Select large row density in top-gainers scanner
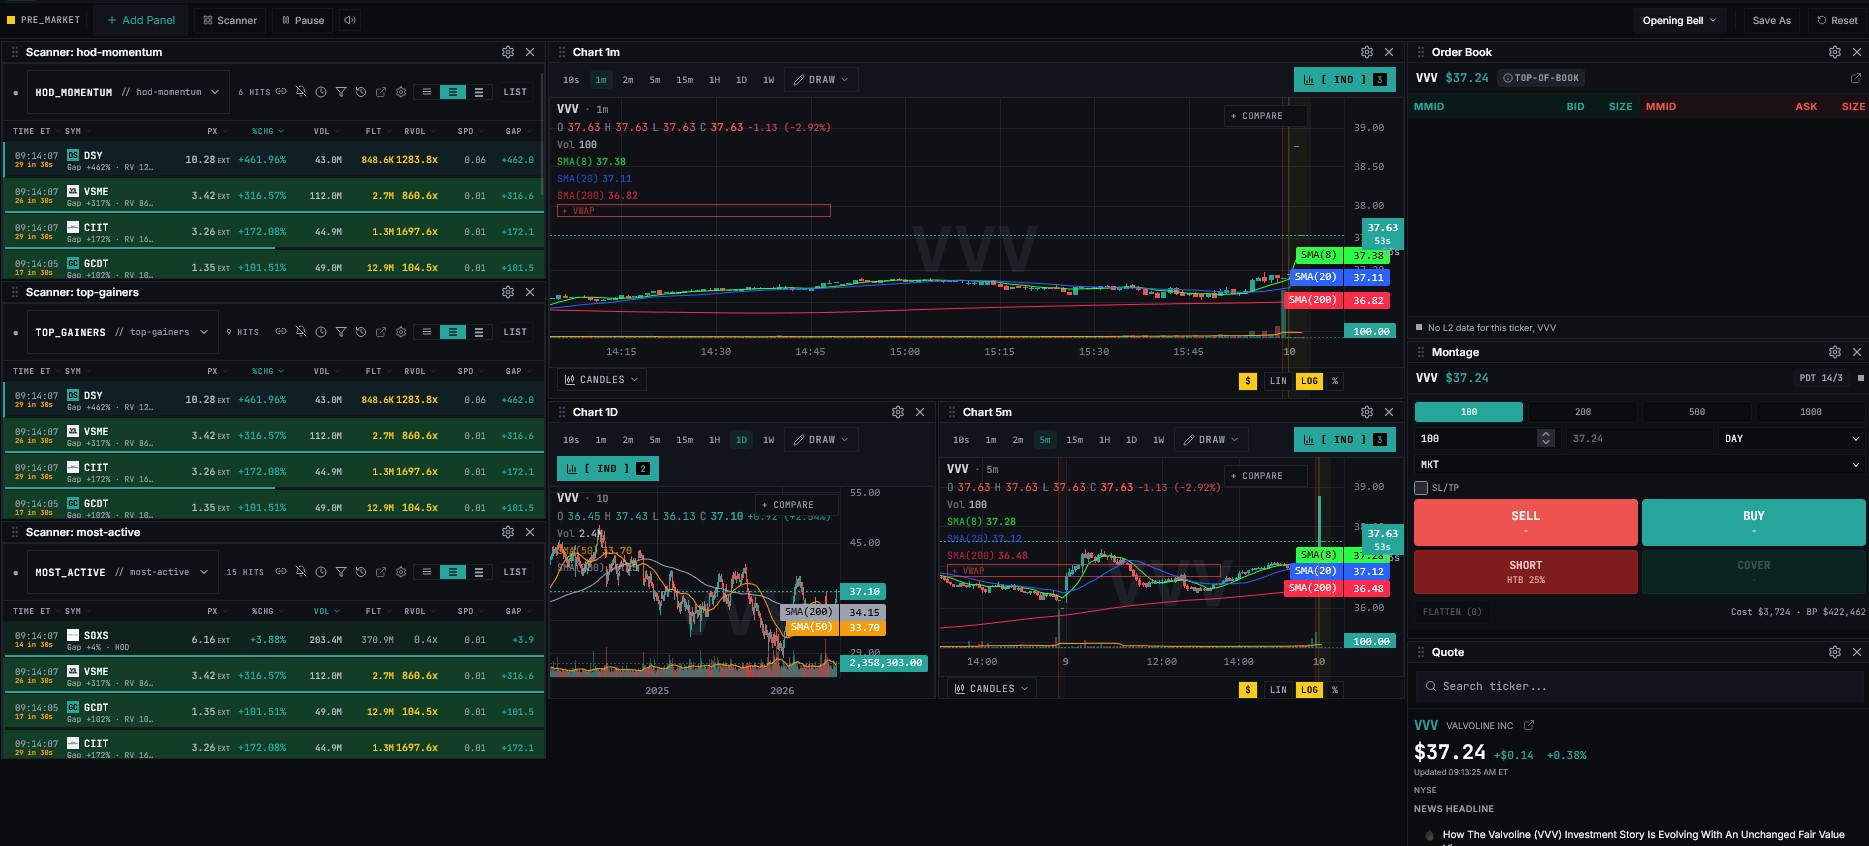 click(479, 332)
